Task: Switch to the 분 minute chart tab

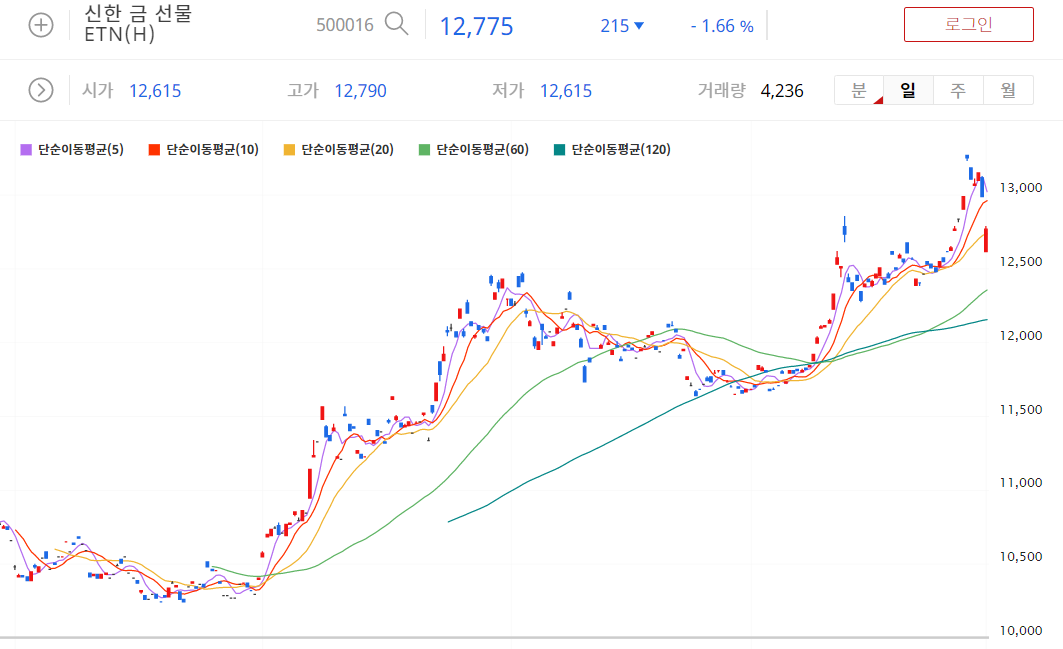Action: tap(859, 90)
